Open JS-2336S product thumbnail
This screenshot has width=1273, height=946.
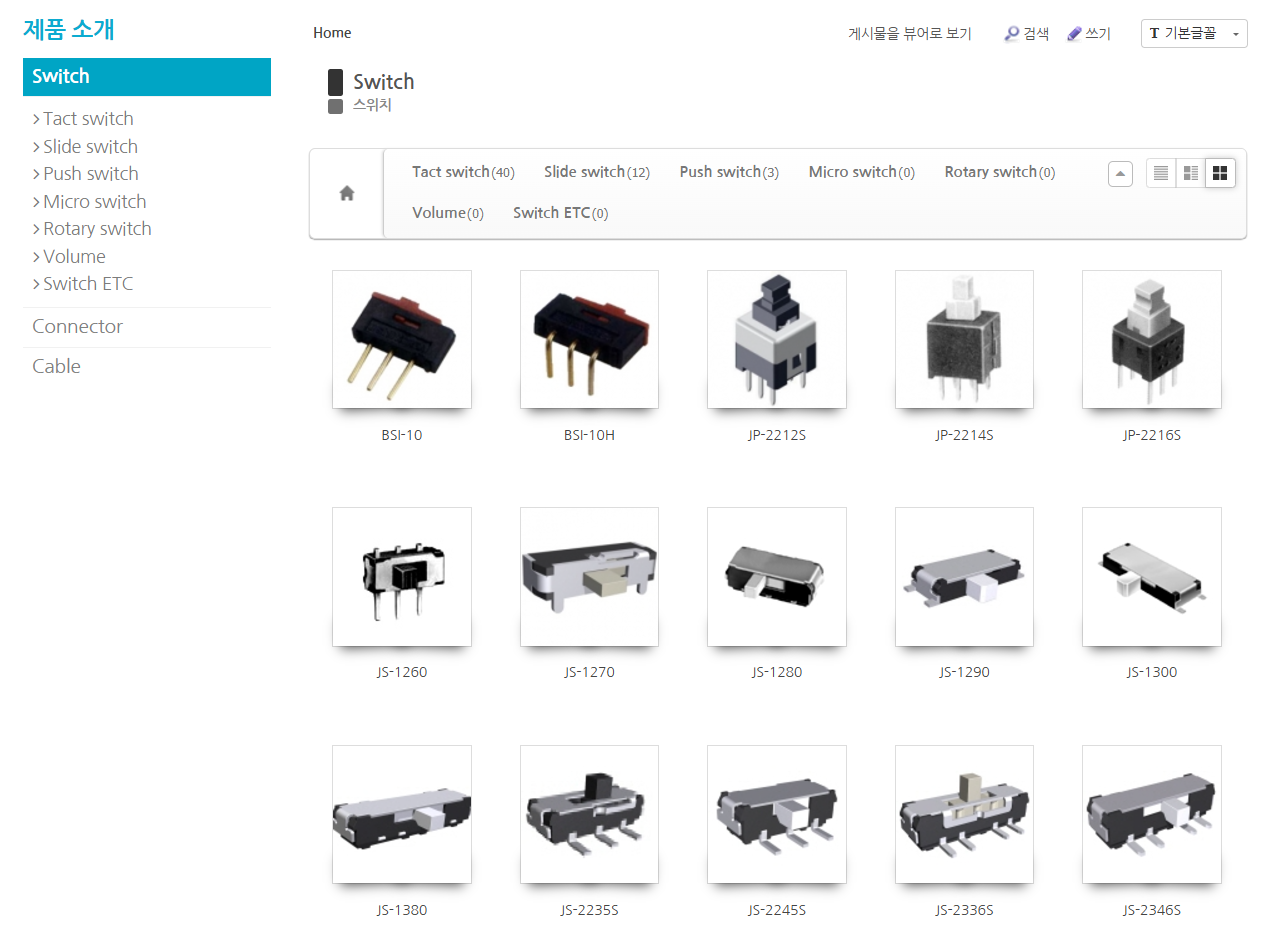(x=964, y=814)
